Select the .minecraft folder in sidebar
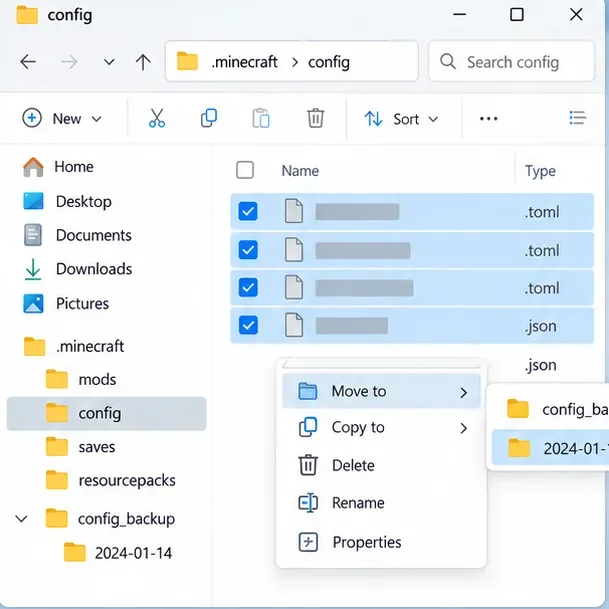The height and width of the screenshot is (609, 609). (x=74, y=346)
